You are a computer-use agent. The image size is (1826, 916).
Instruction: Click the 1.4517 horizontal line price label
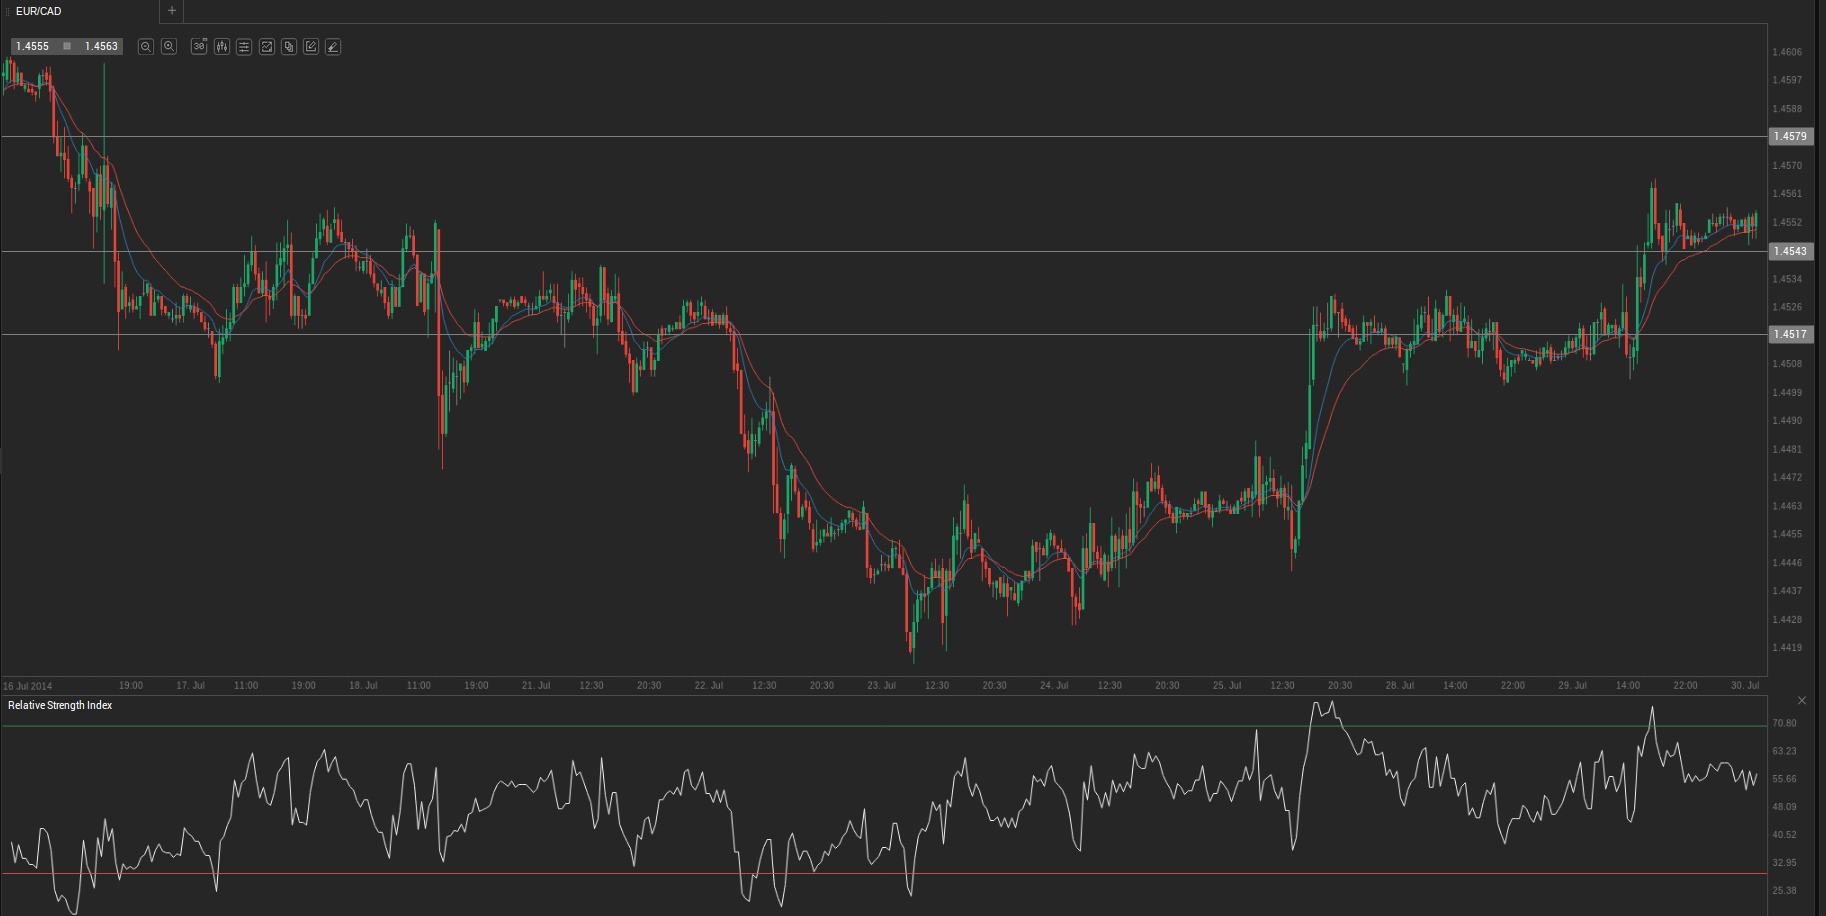1790,334
